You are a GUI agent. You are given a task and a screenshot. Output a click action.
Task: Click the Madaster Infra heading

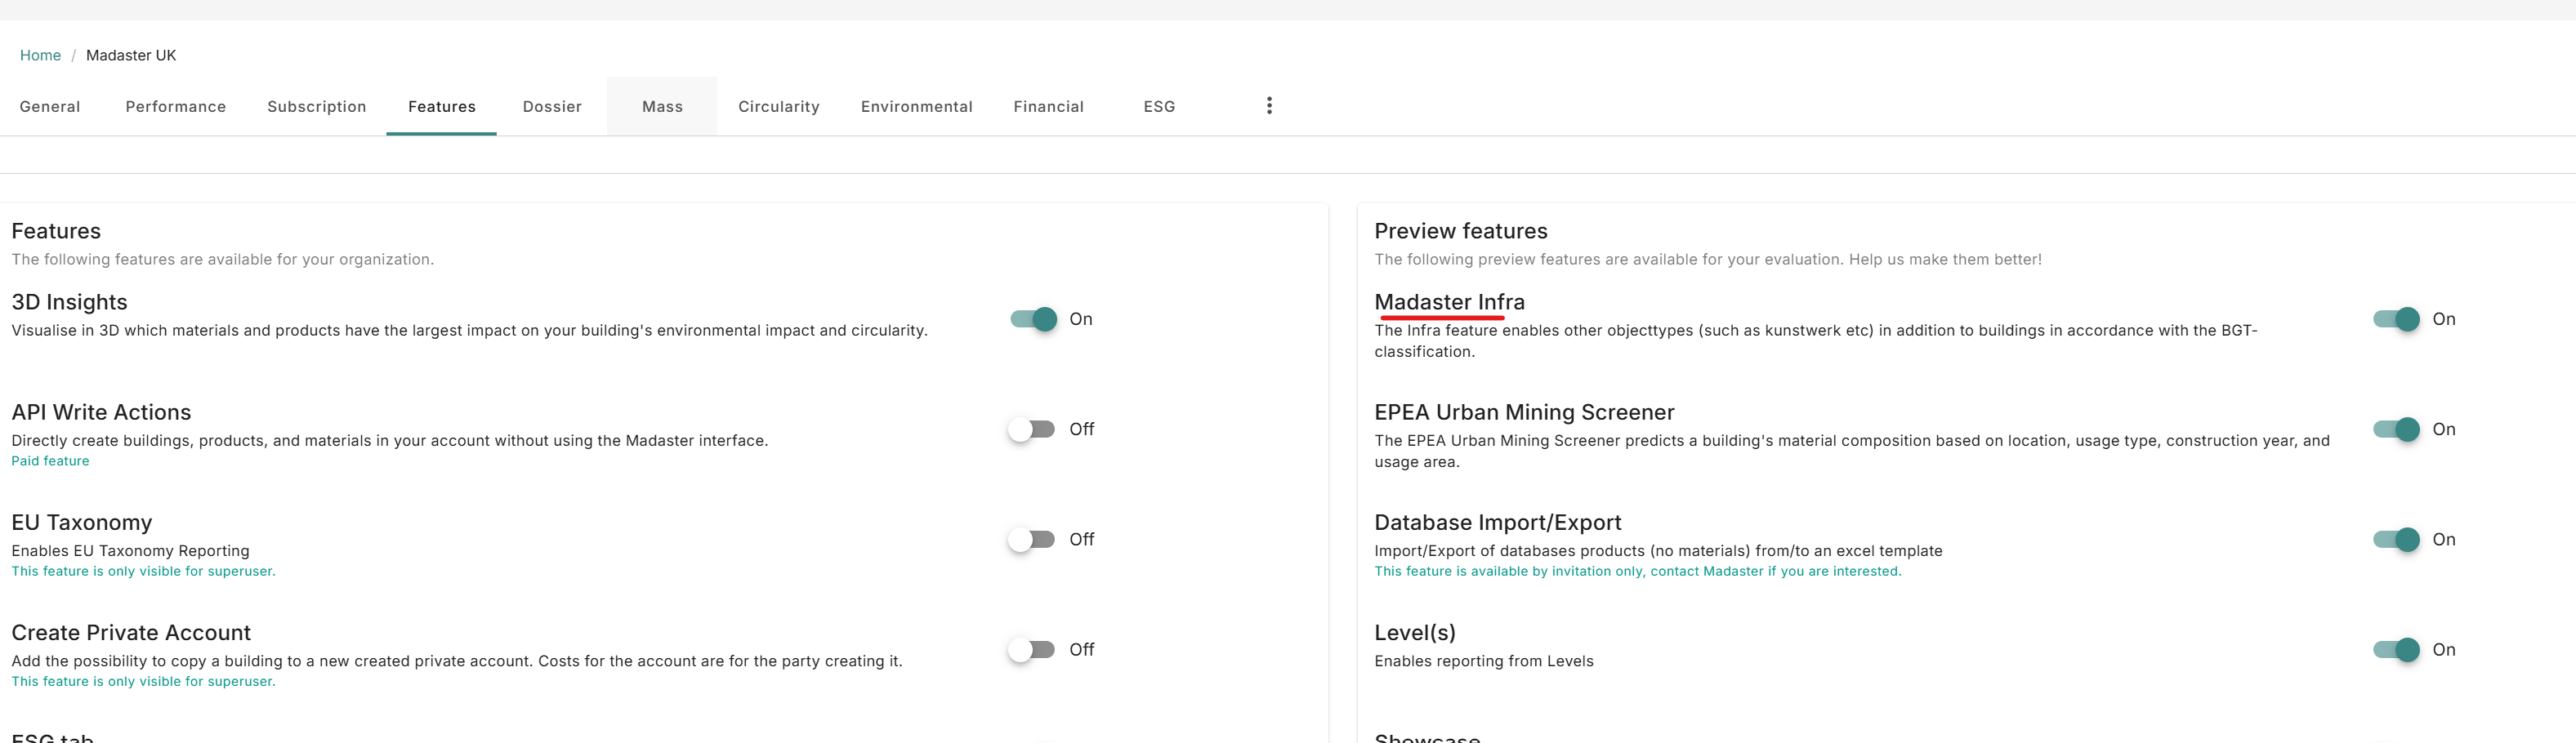(x=1449, y=302)
